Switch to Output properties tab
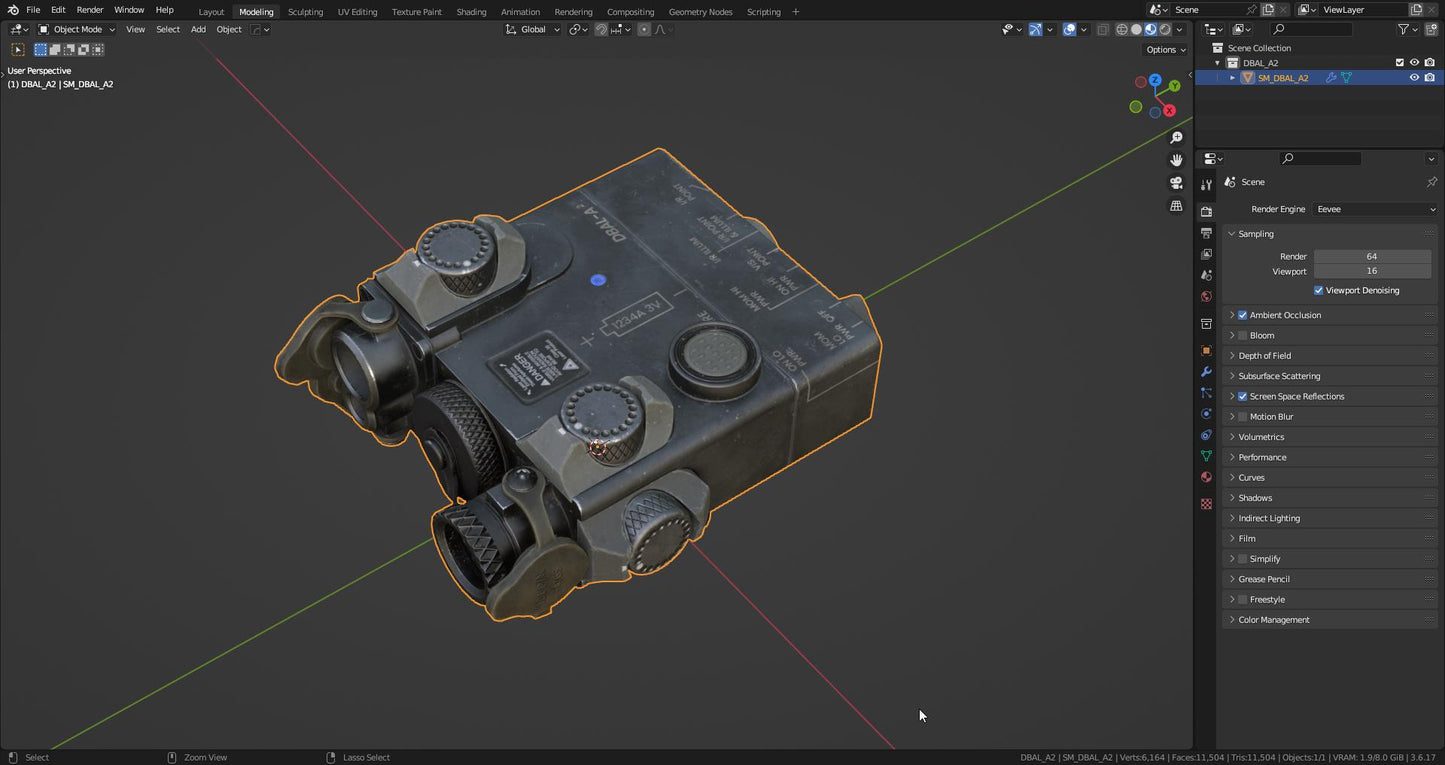Viewport: 1445px width, 765px height. 1206,233
